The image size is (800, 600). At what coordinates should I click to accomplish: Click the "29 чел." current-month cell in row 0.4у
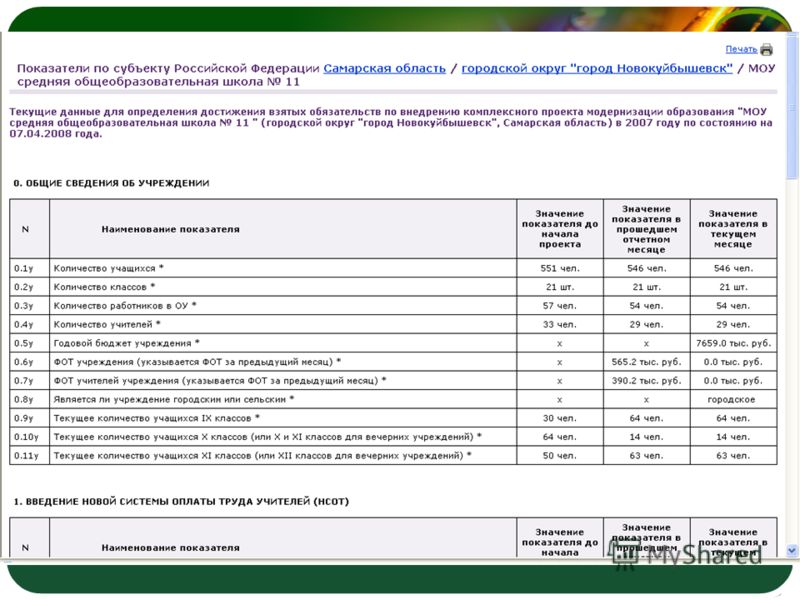(x=733, y=324)
